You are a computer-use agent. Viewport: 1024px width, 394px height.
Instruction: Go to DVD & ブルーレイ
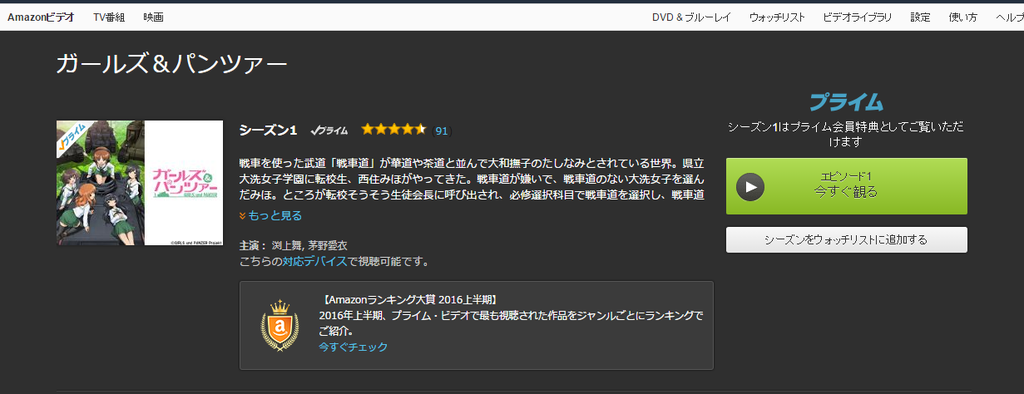click(x=691, y=18)
